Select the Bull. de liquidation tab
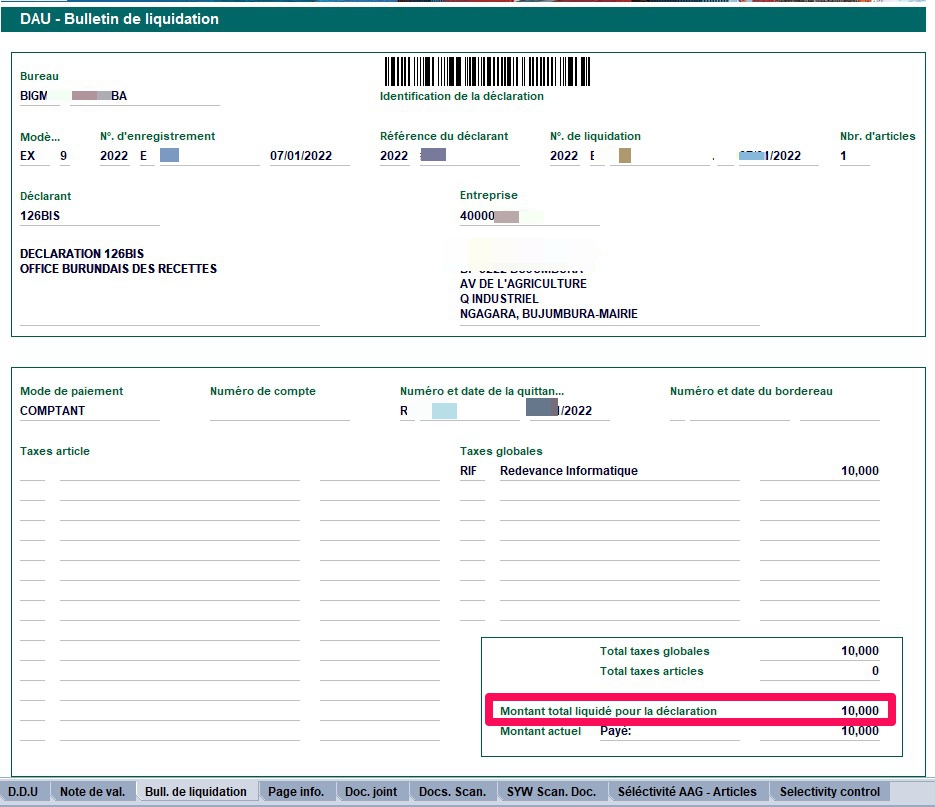Image resolution: width=935 pixels, height=807 pixels. pyautogui.click(x=195, y=791)
